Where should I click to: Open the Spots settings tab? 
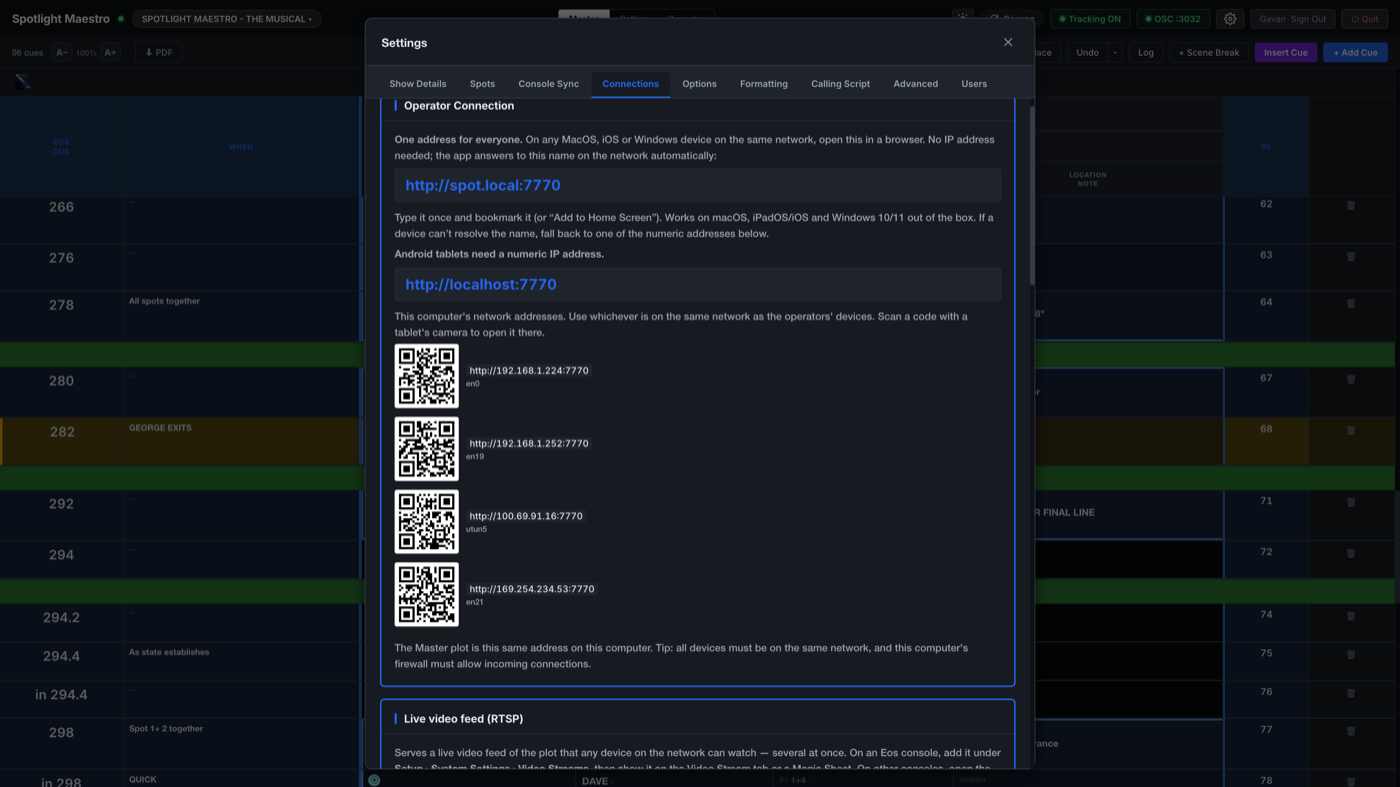(x=482, y=84)
